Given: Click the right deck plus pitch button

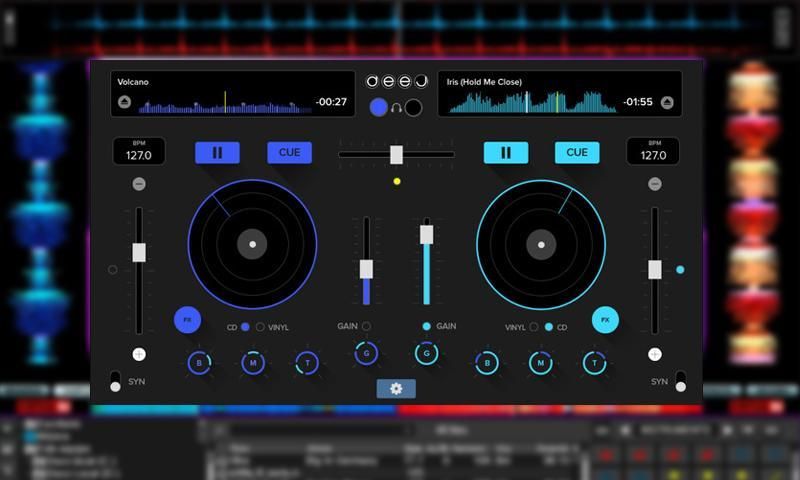Looking at the screenshot, I should [654, 354].
